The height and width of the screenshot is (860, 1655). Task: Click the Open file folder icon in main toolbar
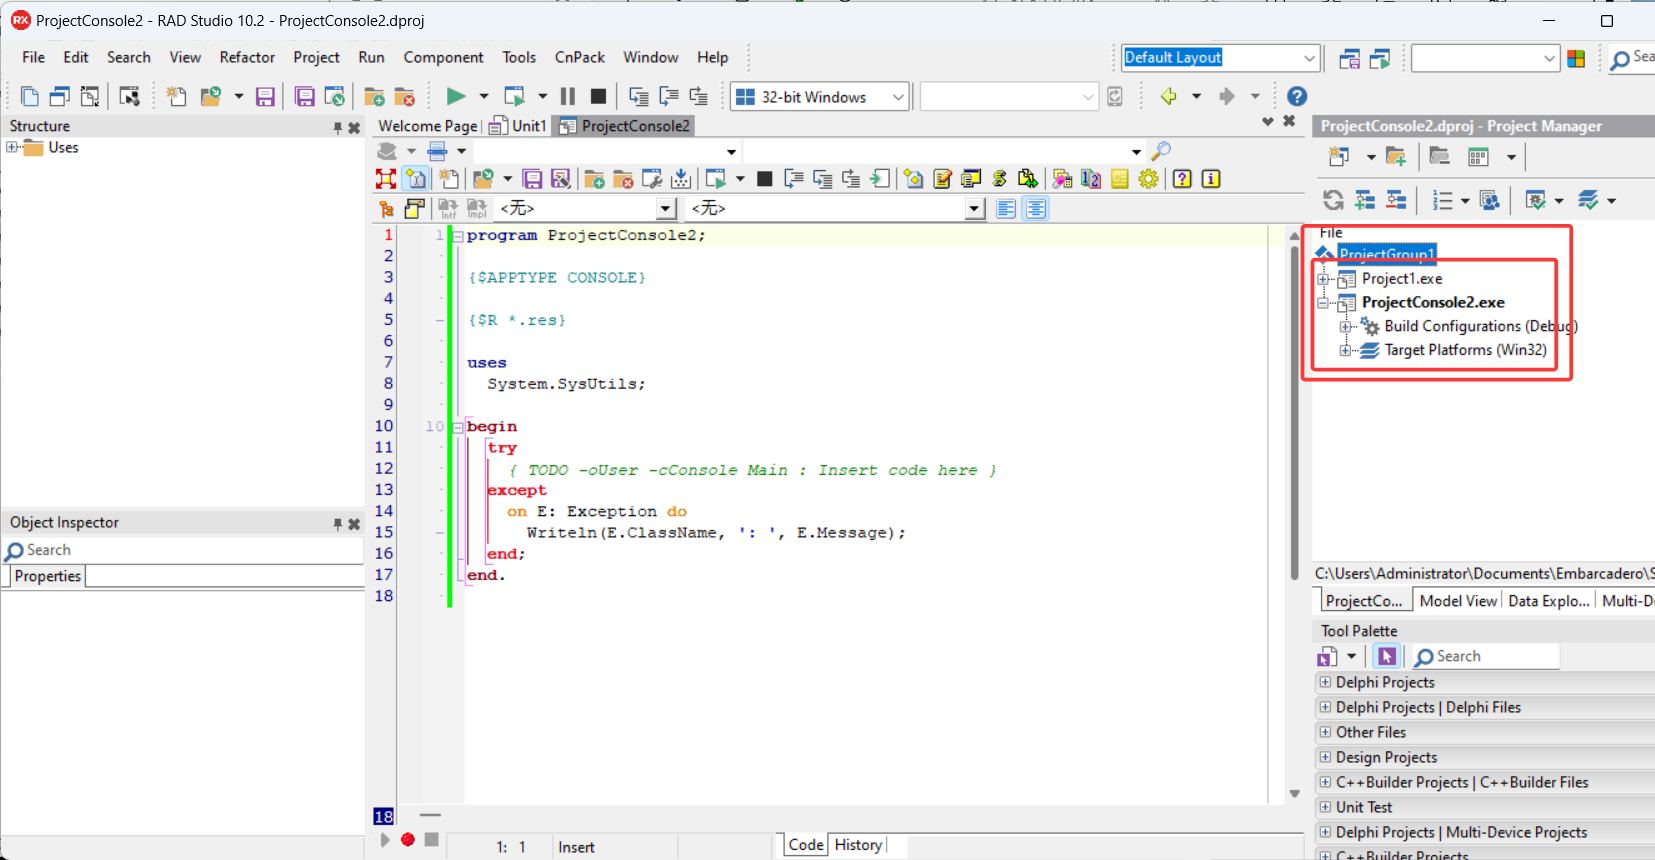pyautogui.click(x=210, y=96)
